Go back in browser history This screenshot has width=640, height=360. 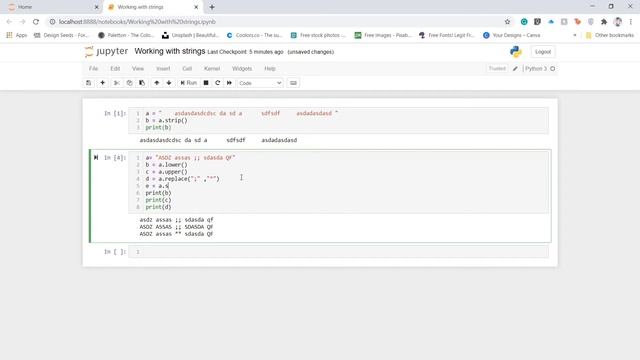tap(9, 22)
